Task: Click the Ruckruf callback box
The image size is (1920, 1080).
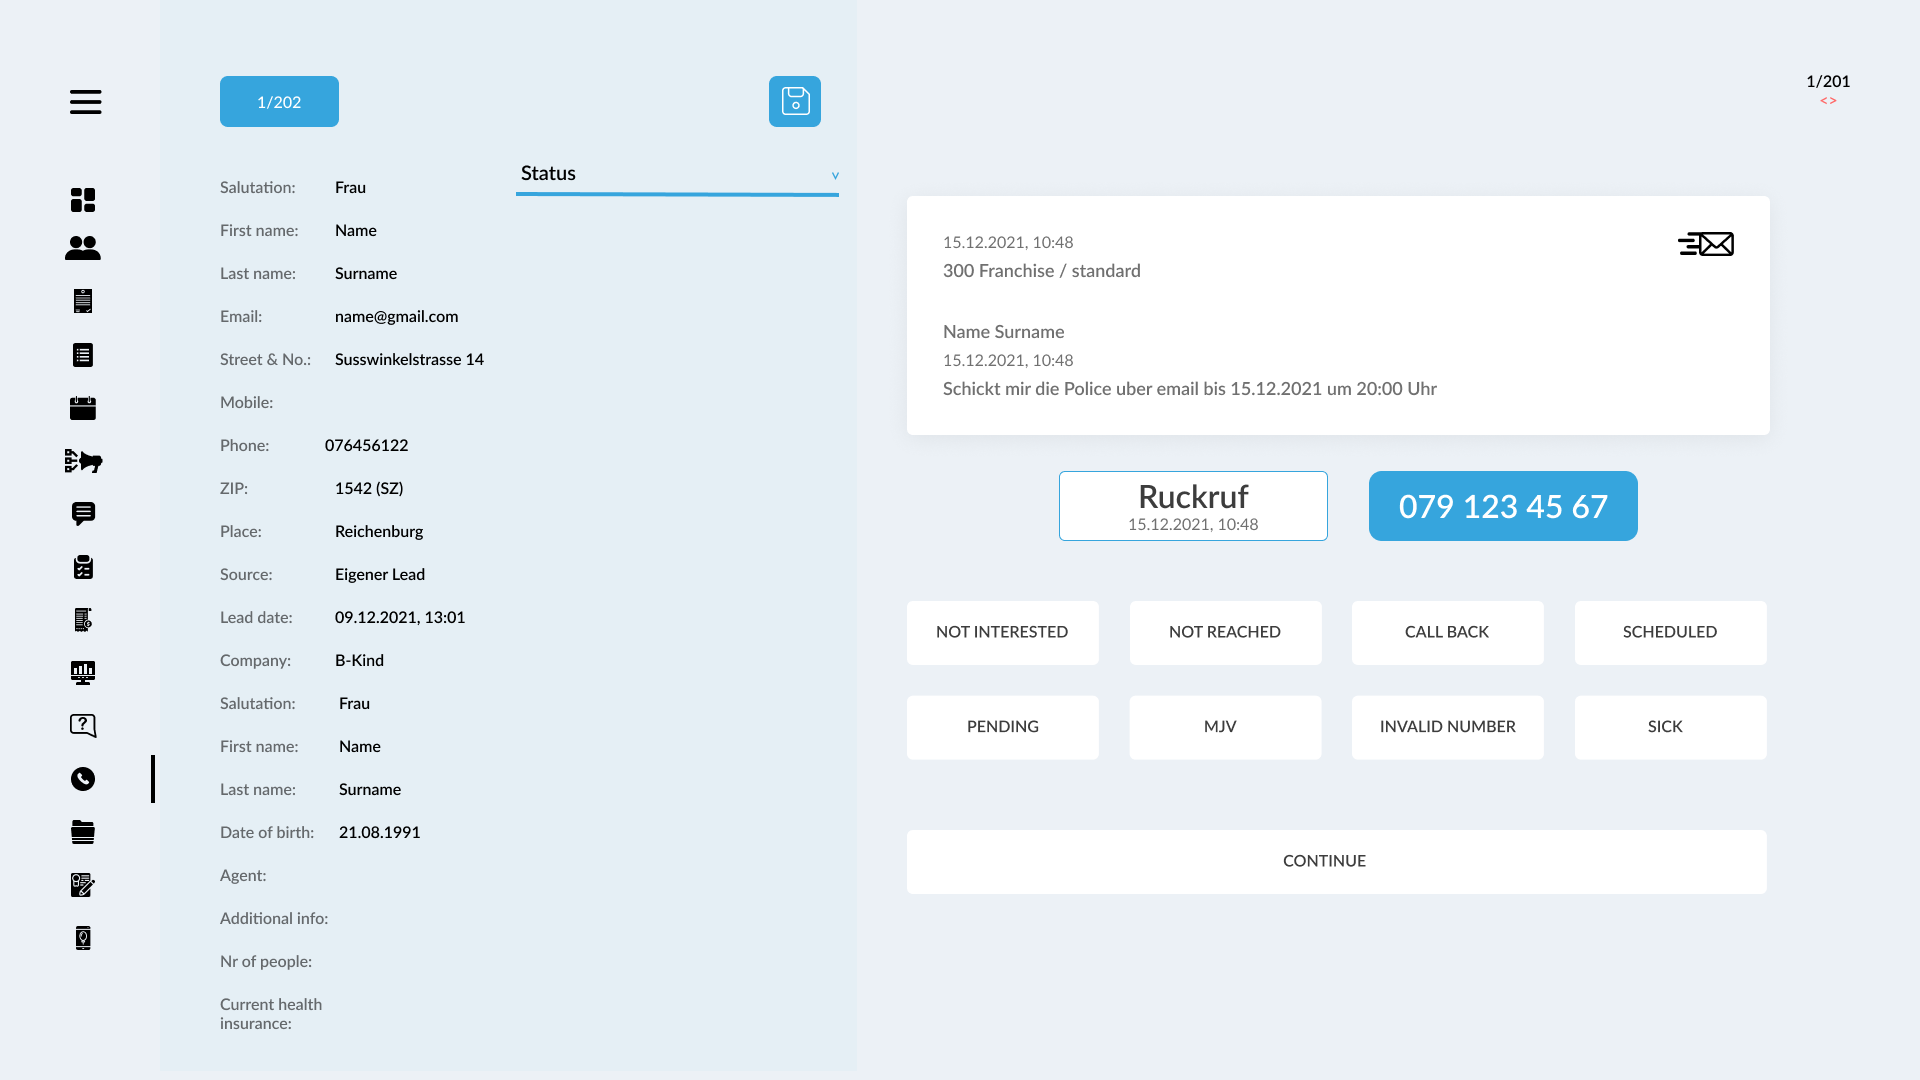Action: (1193, 506)
